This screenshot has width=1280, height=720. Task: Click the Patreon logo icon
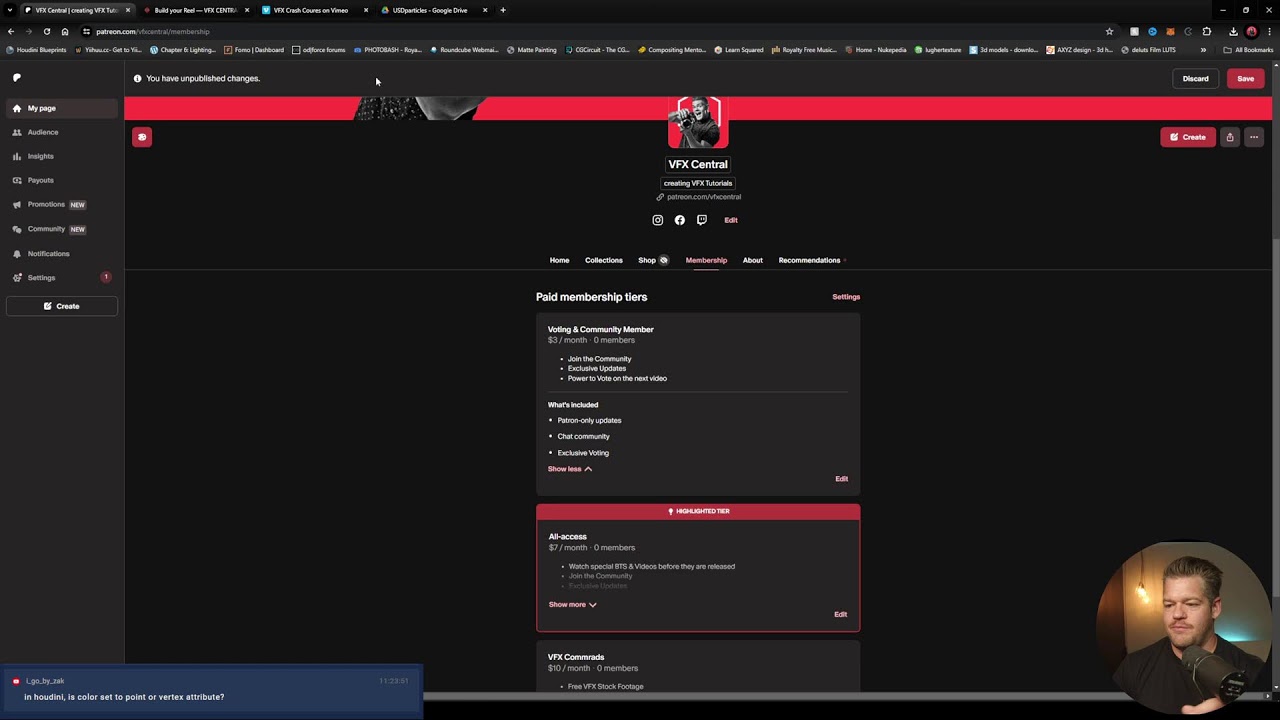[17, 77]
